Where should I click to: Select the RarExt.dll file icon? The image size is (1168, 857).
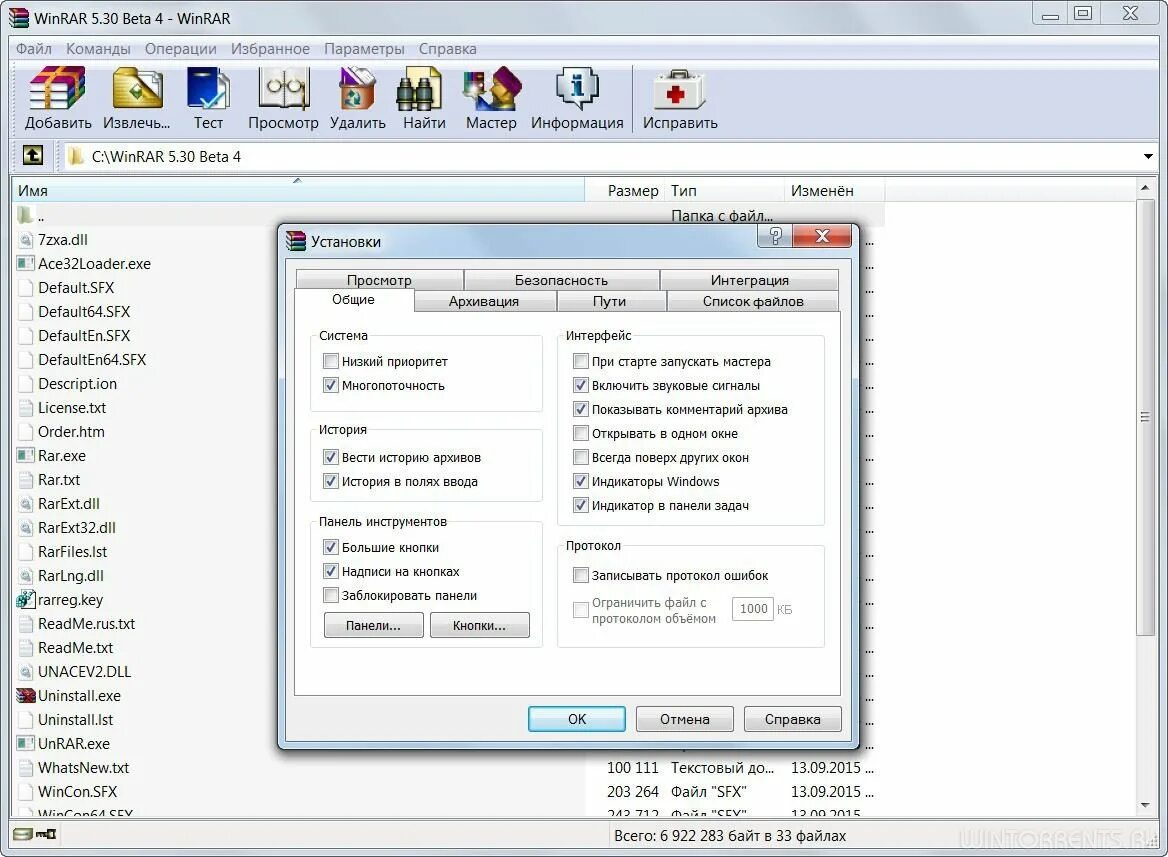click(25, 504)
